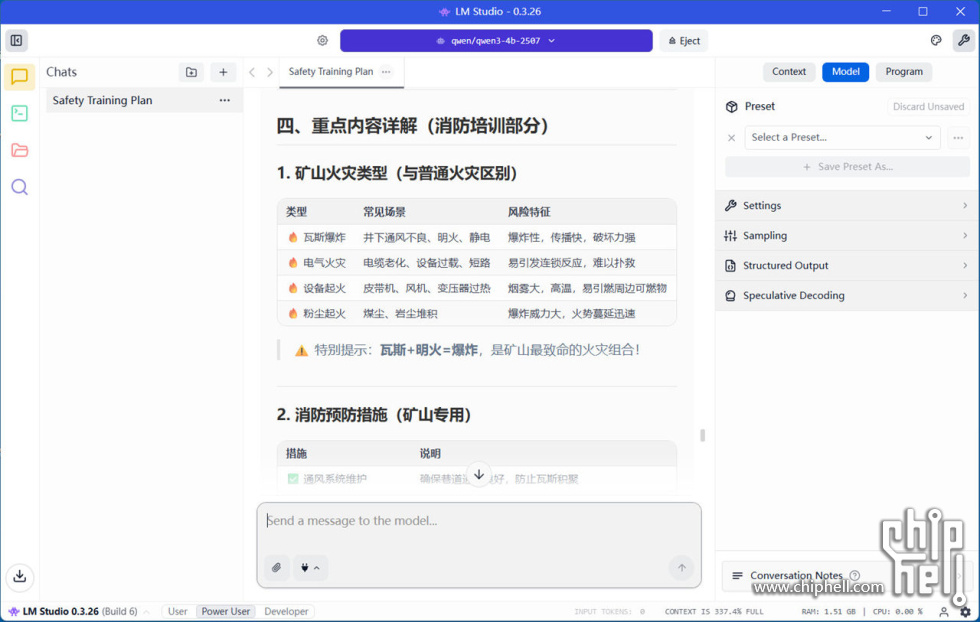Expand the Speculative Decoding section

point(846,296)
